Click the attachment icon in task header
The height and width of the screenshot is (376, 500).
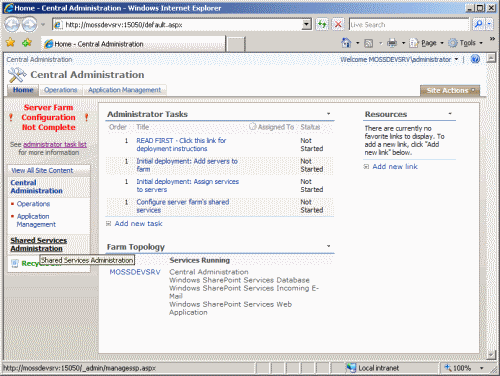pos(252,126)
